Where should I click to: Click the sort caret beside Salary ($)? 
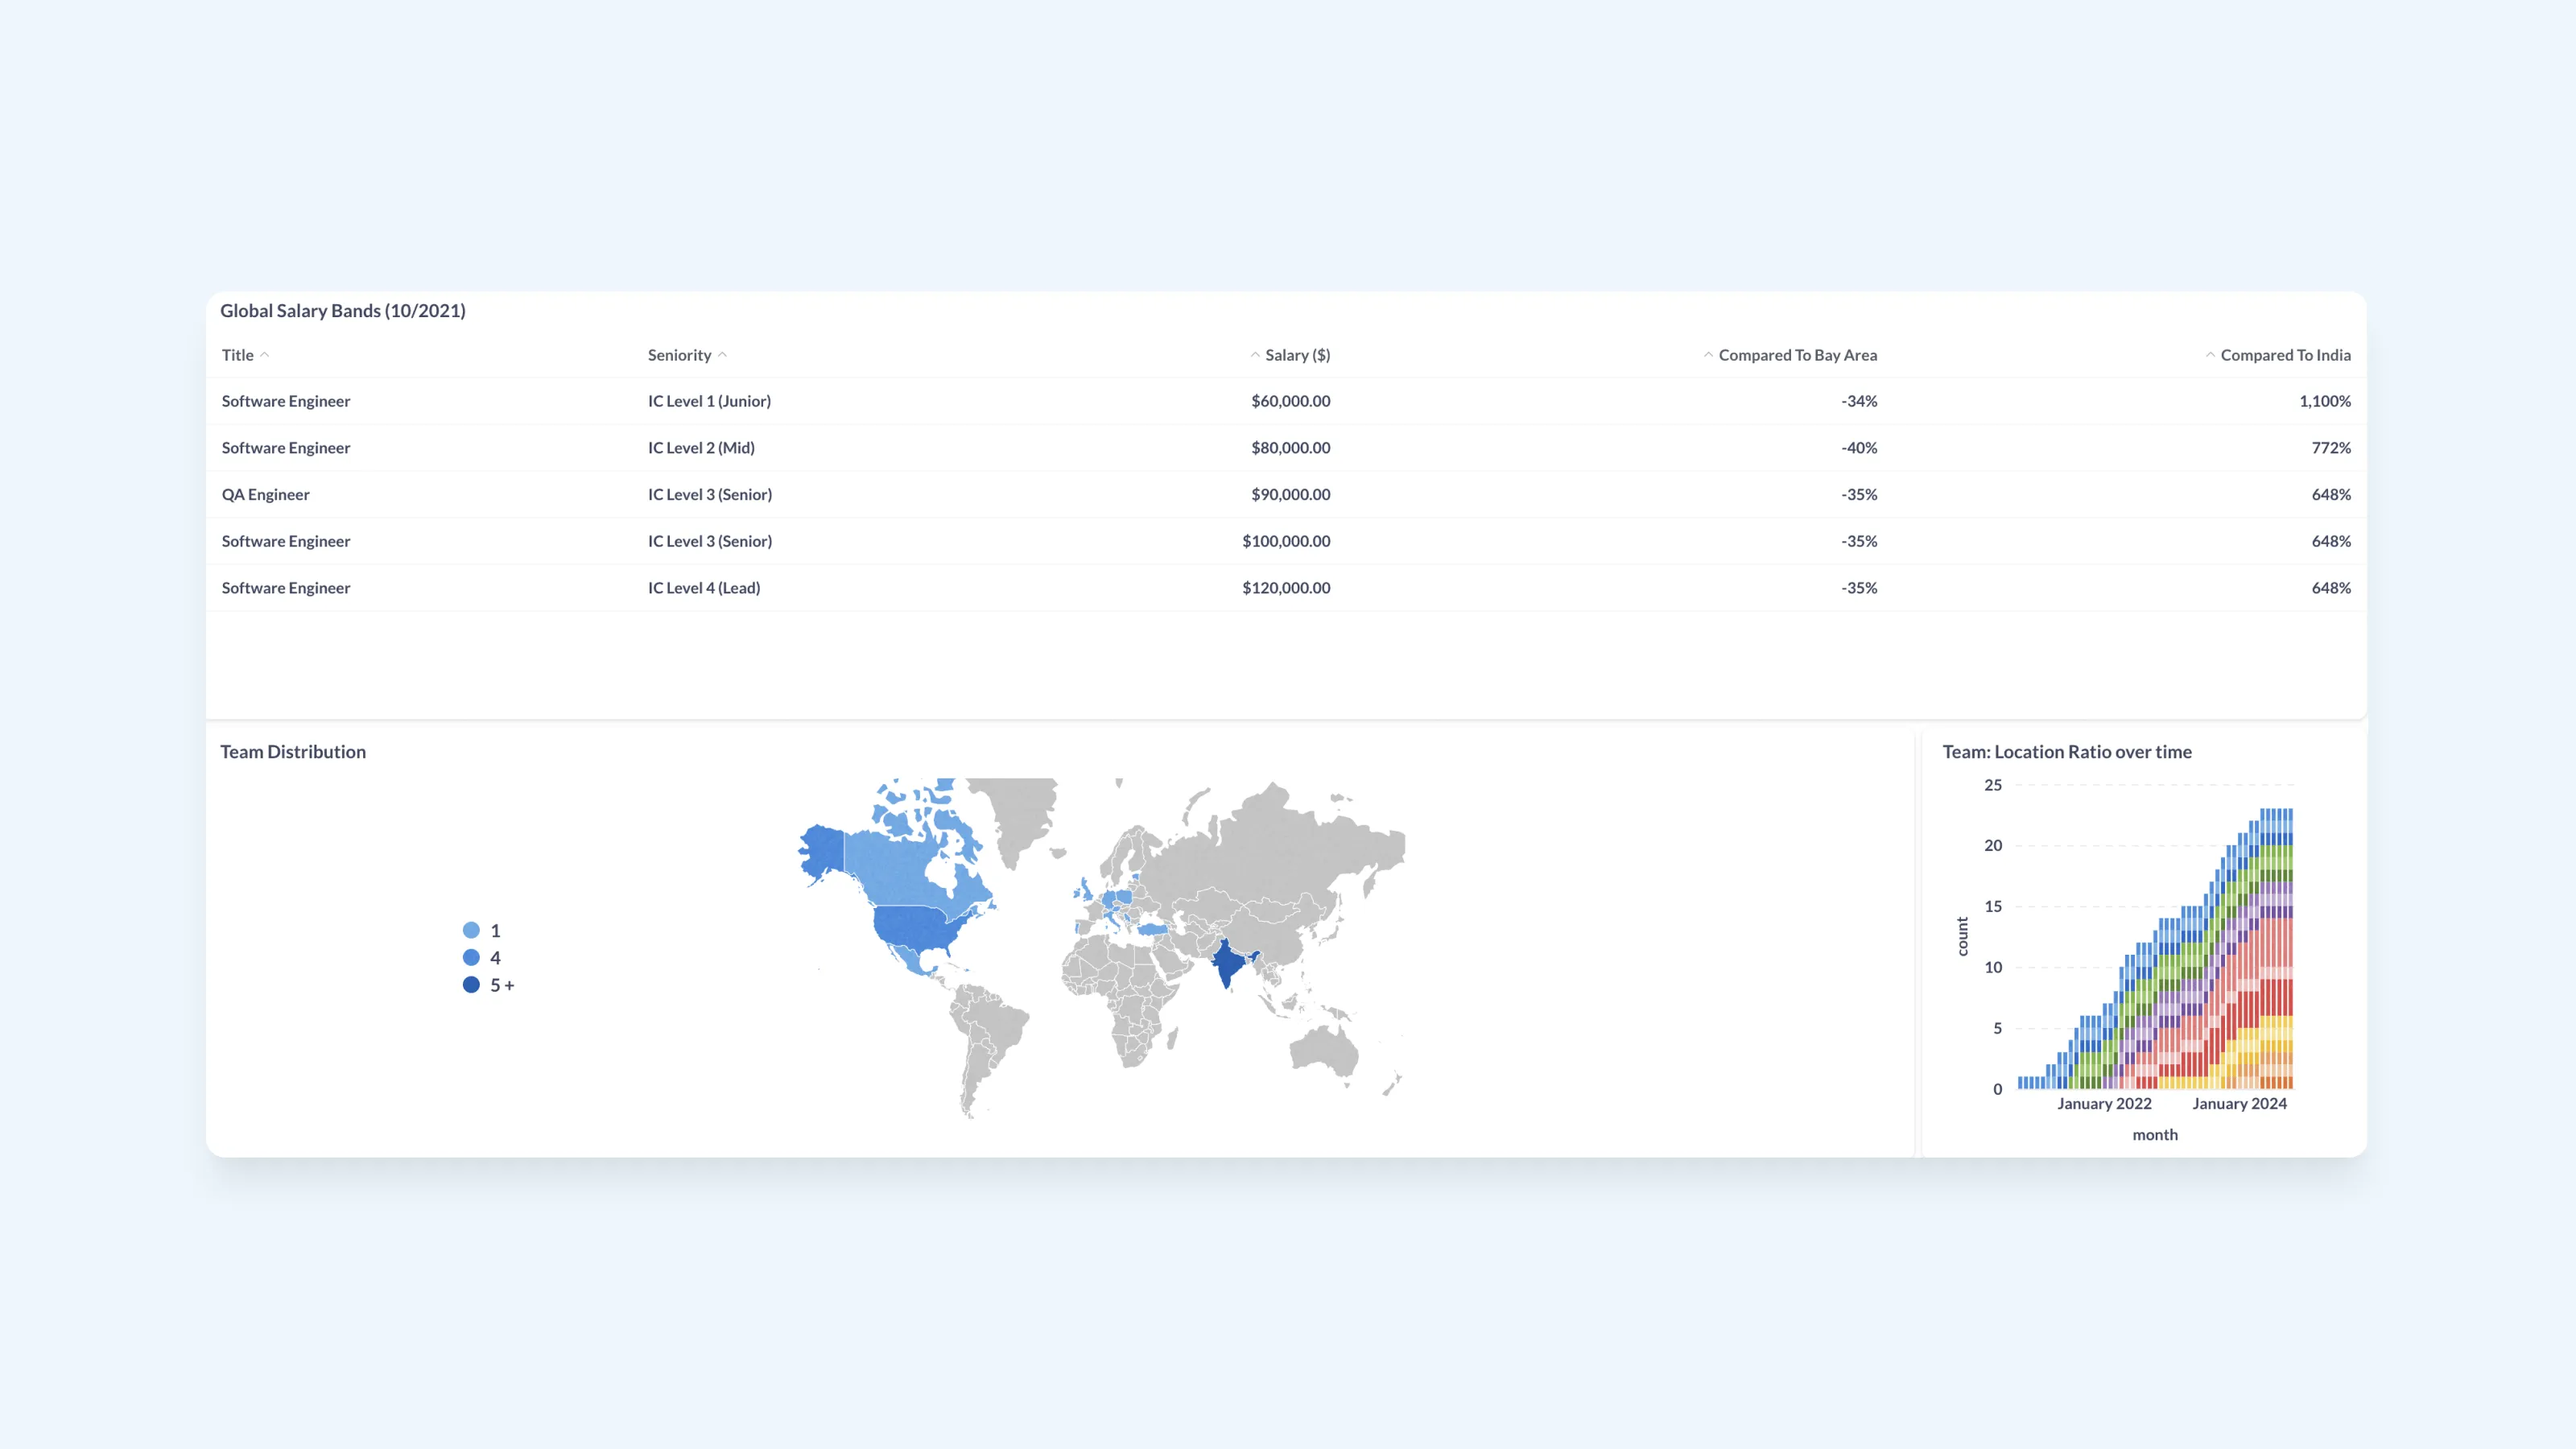(1253, 355)
